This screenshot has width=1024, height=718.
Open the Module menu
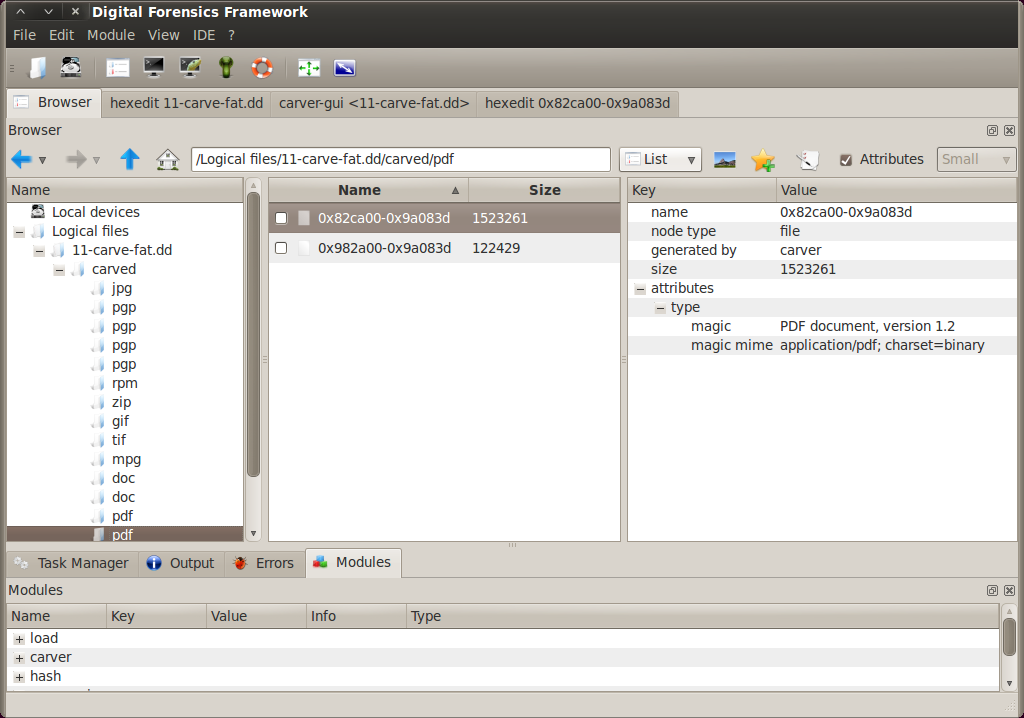click(x=110, y=34)
